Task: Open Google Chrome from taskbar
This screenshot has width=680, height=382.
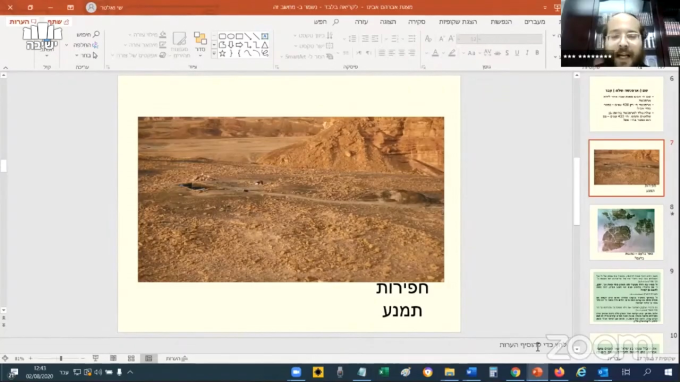Action: pyautogui.click(x=515, y=372)
